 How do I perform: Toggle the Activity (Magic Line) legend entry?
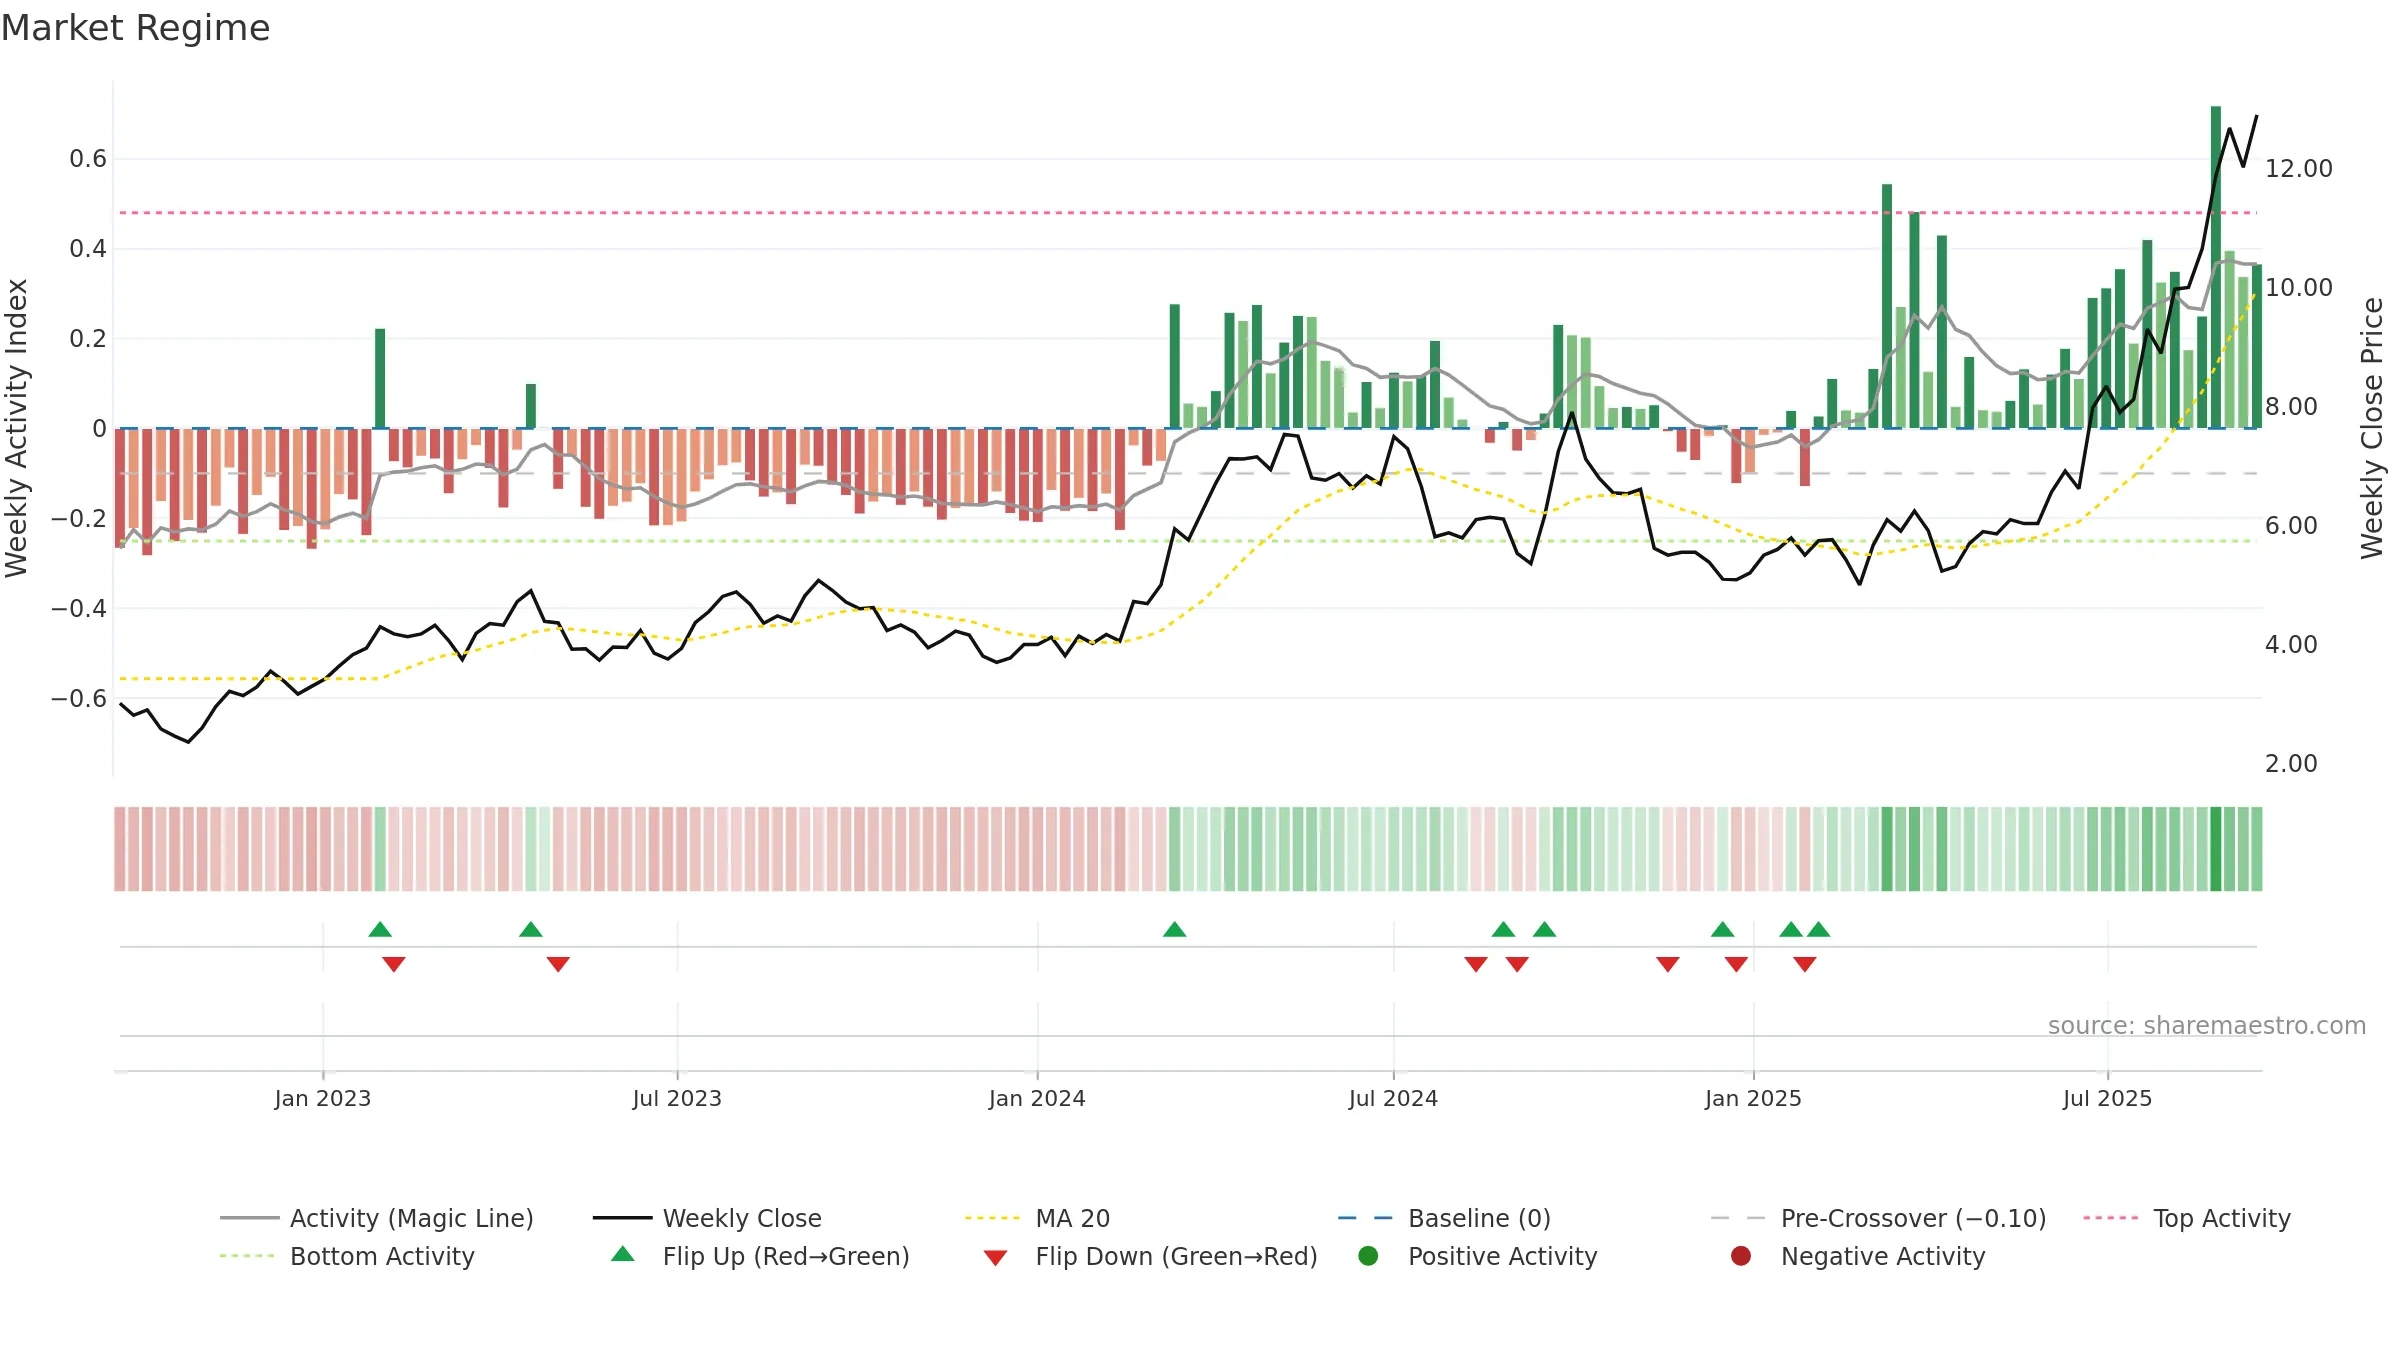point(377,1218)
